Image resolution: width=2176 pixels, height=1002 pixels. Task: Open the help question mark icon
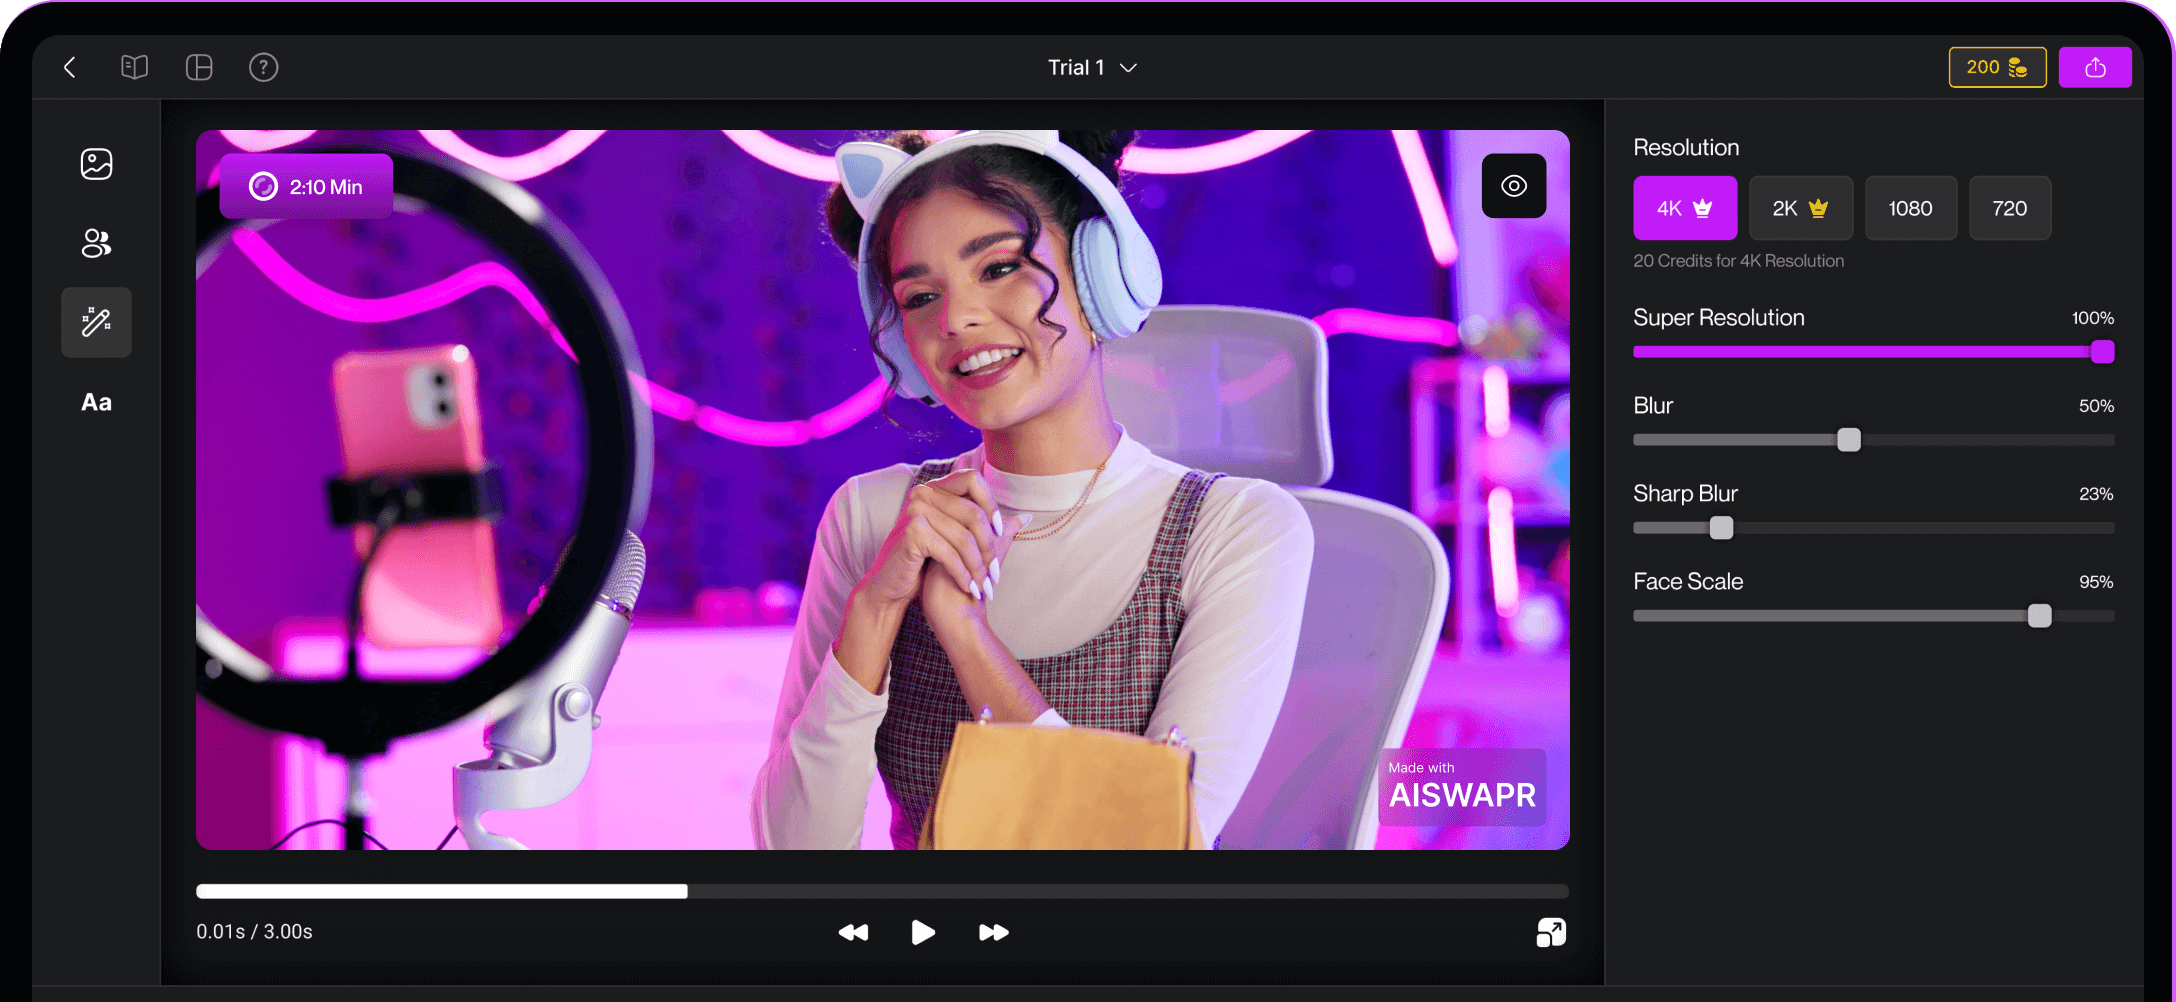263,67
